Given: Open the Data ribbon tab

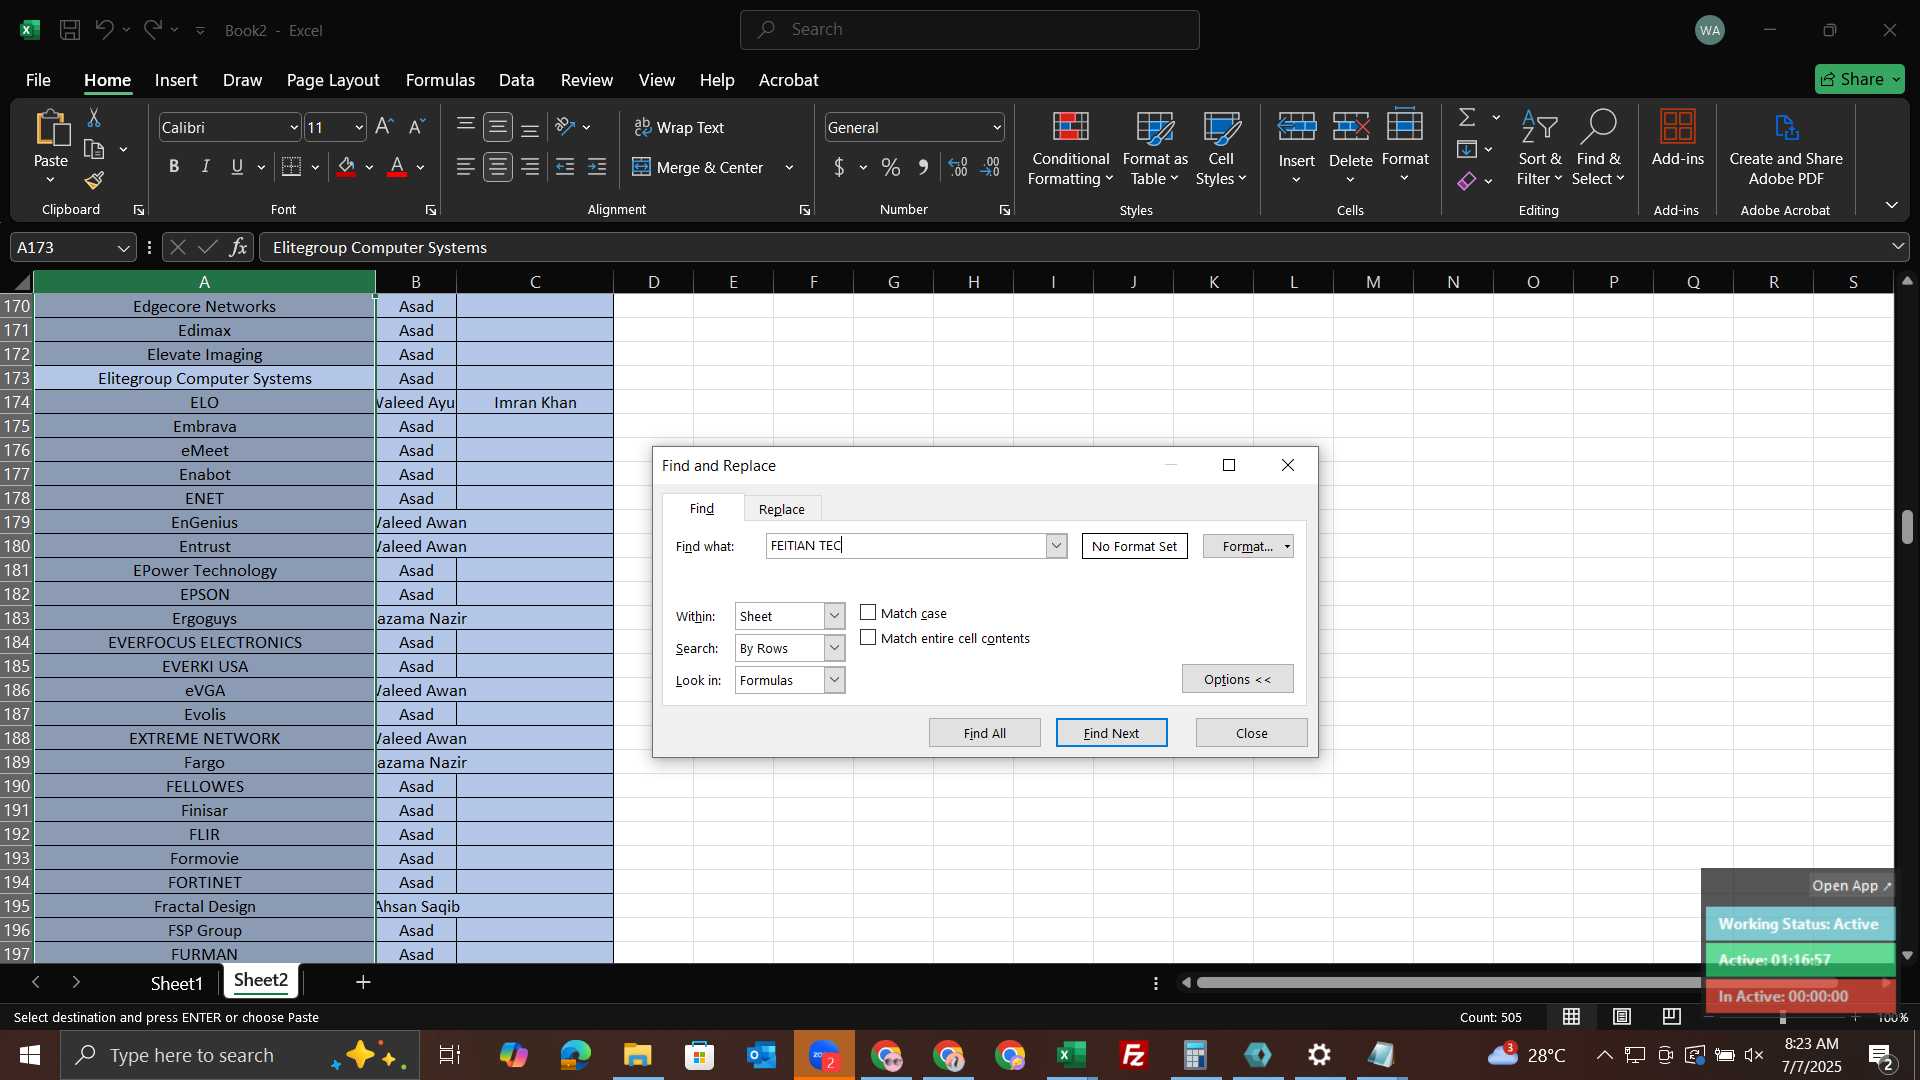Looking at the screenshot, I should tap(516, 80).
